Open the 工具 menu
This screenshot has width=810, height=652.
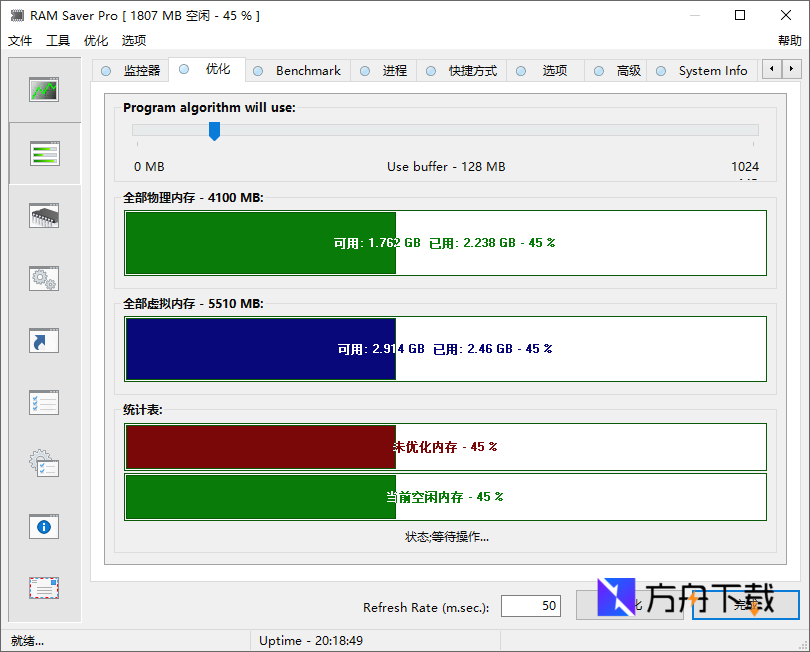[56, 40]
